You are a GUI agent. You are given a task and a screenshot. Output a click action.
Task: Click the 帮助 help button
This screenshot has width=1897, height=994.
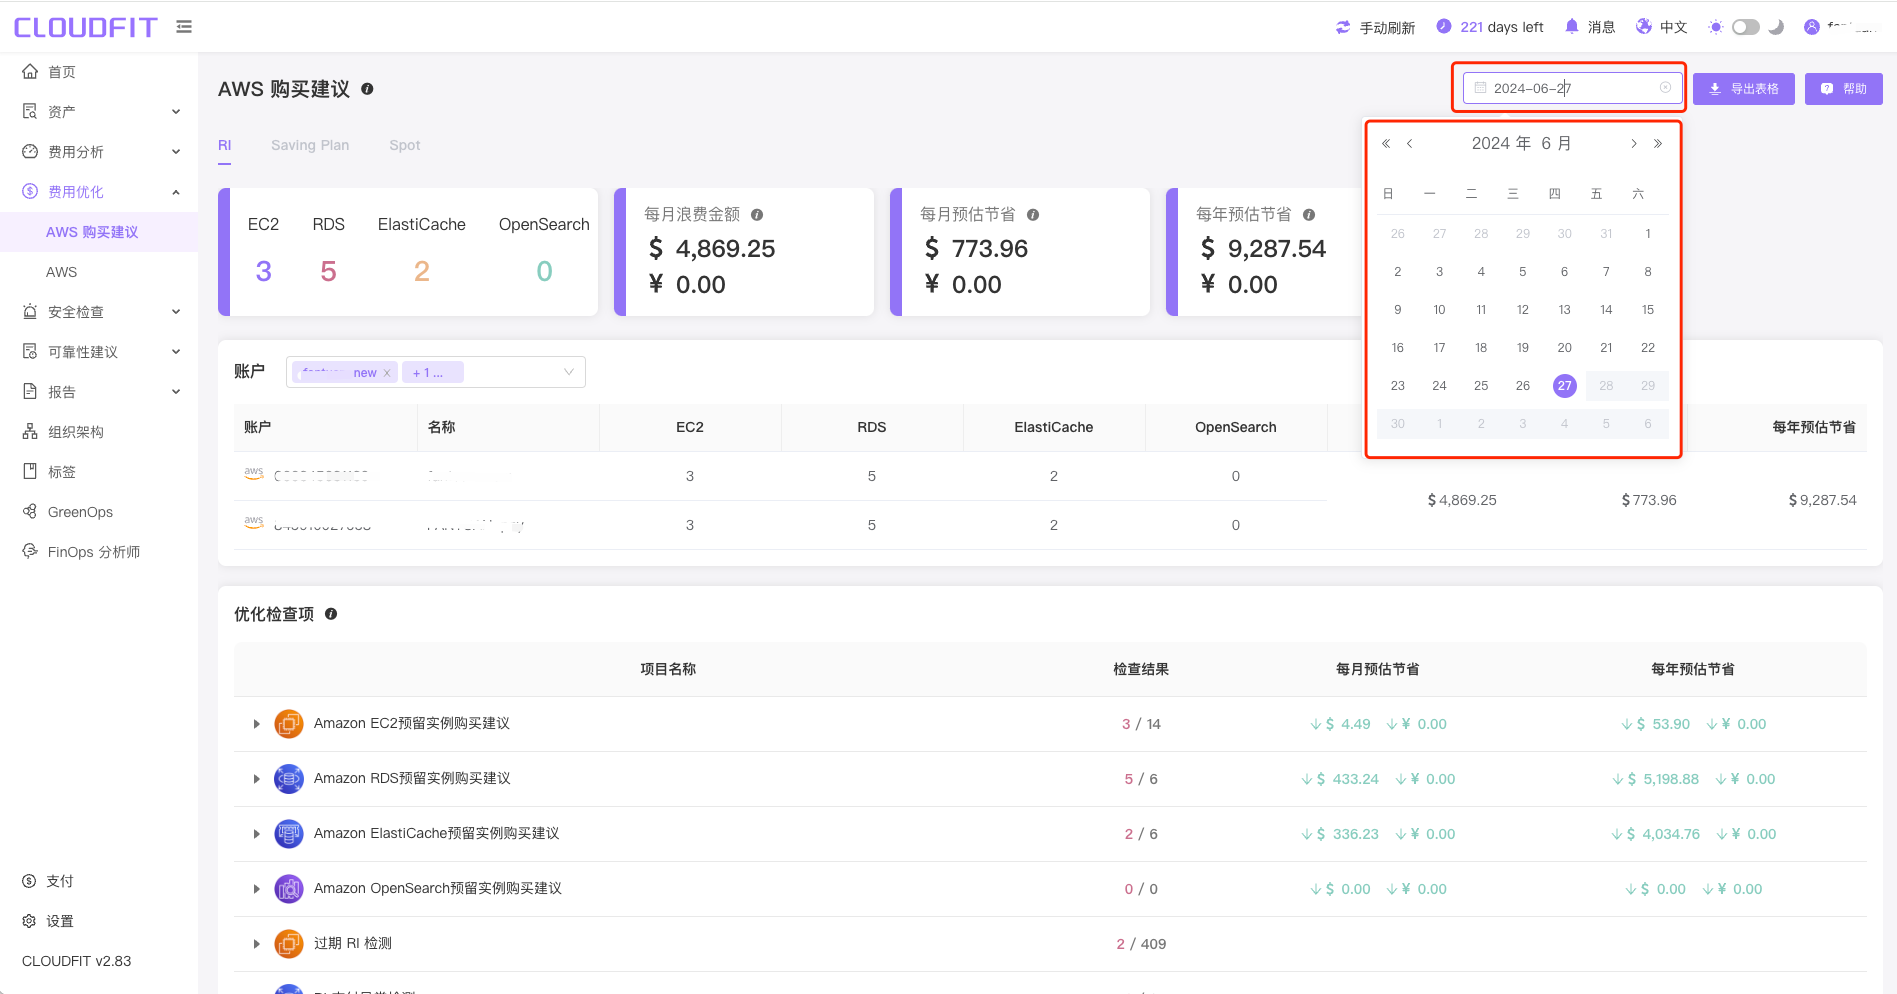click(1844, 89)
